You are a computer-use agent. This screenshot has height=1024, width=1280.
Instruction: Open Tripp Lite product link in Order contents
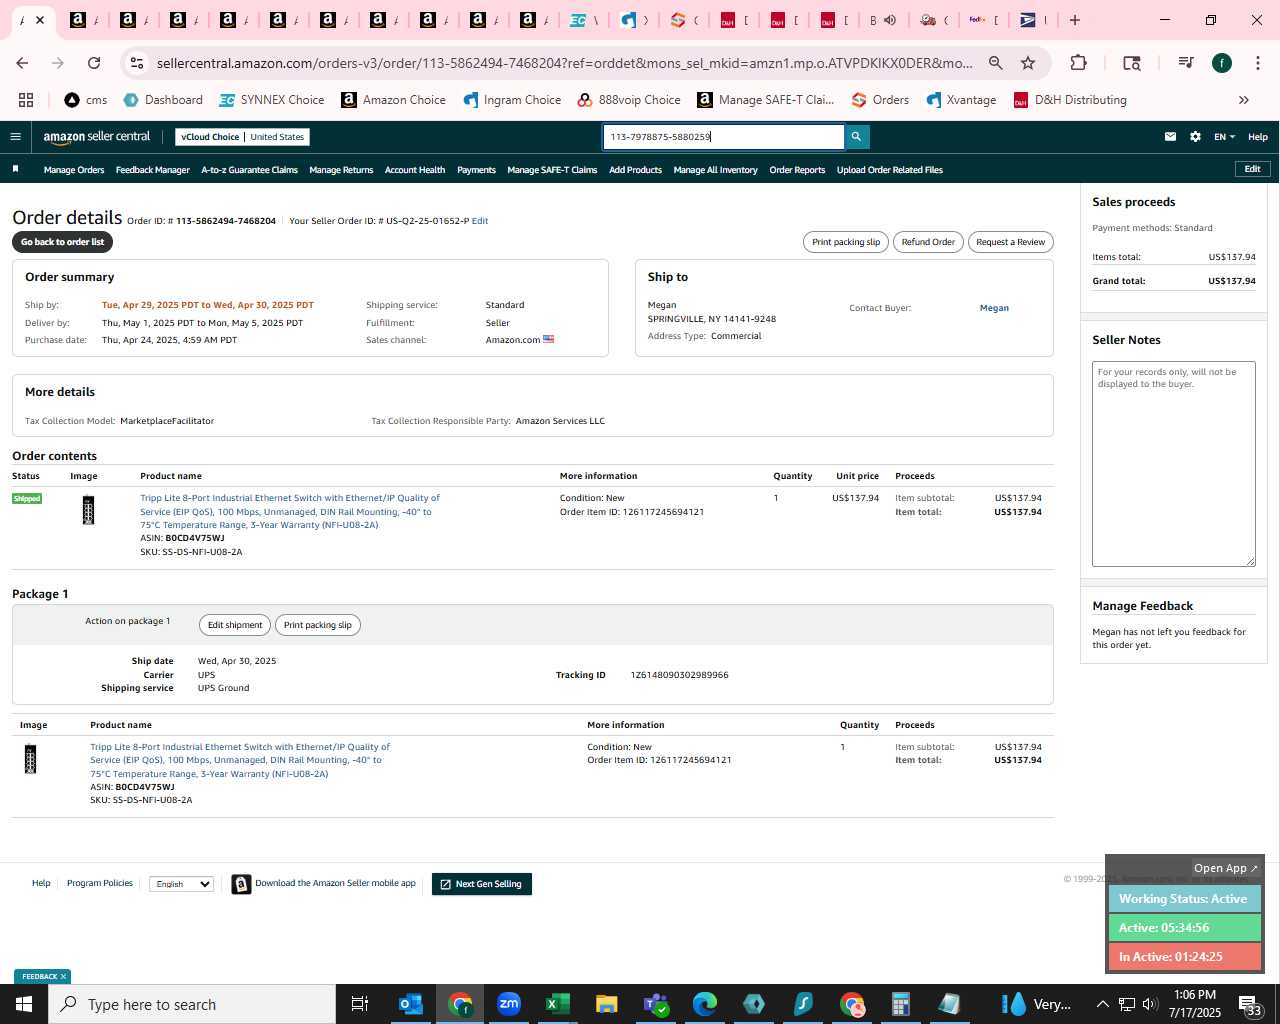(290, 511)
